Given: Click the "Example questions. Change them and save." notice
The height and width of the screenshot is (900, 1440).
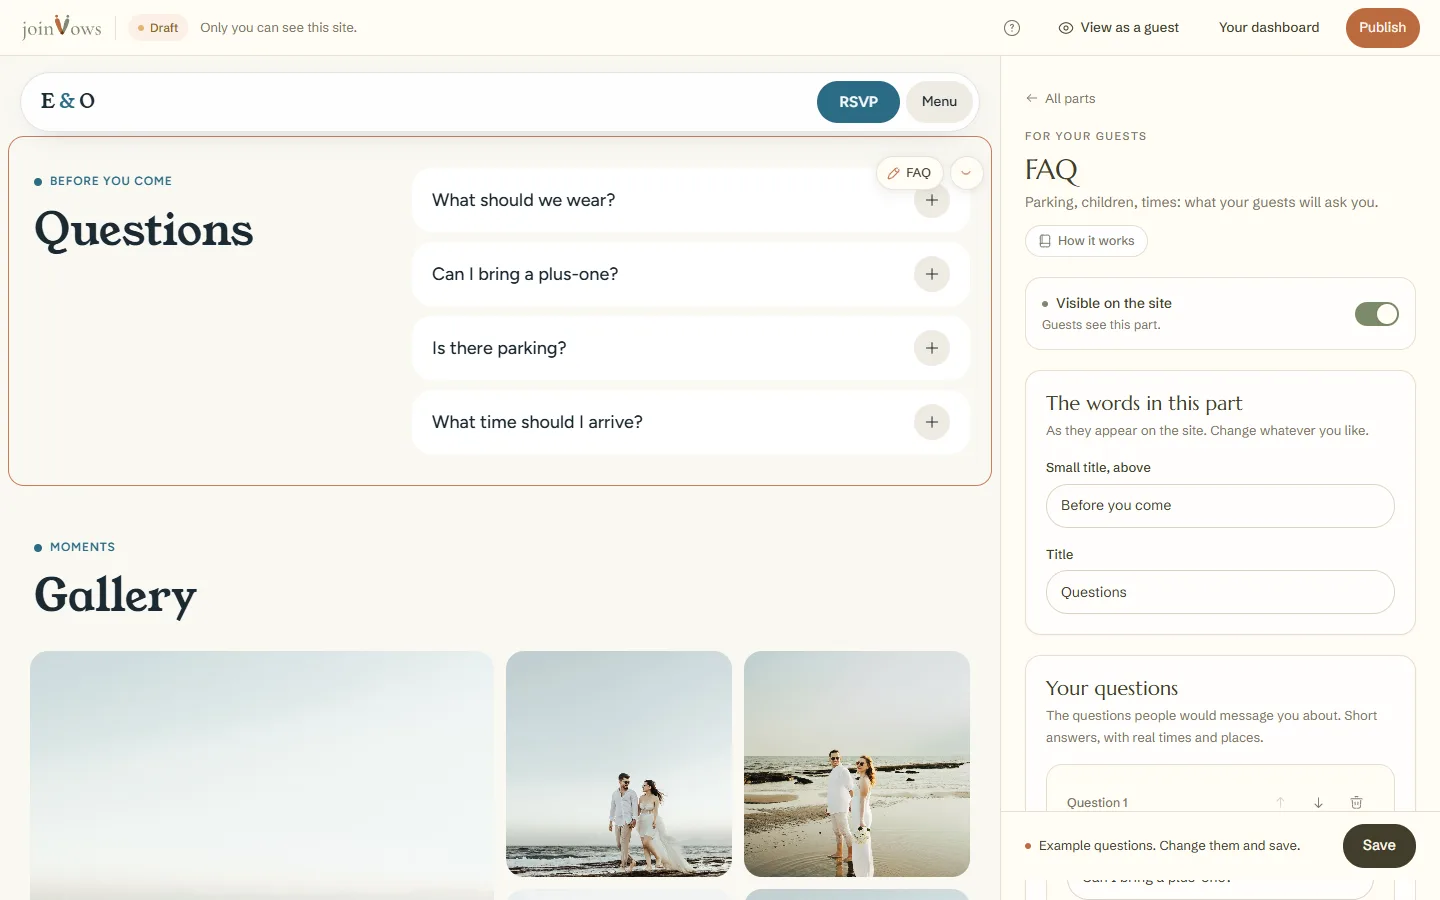Looking at the screenshot, I should point(1170,846).
